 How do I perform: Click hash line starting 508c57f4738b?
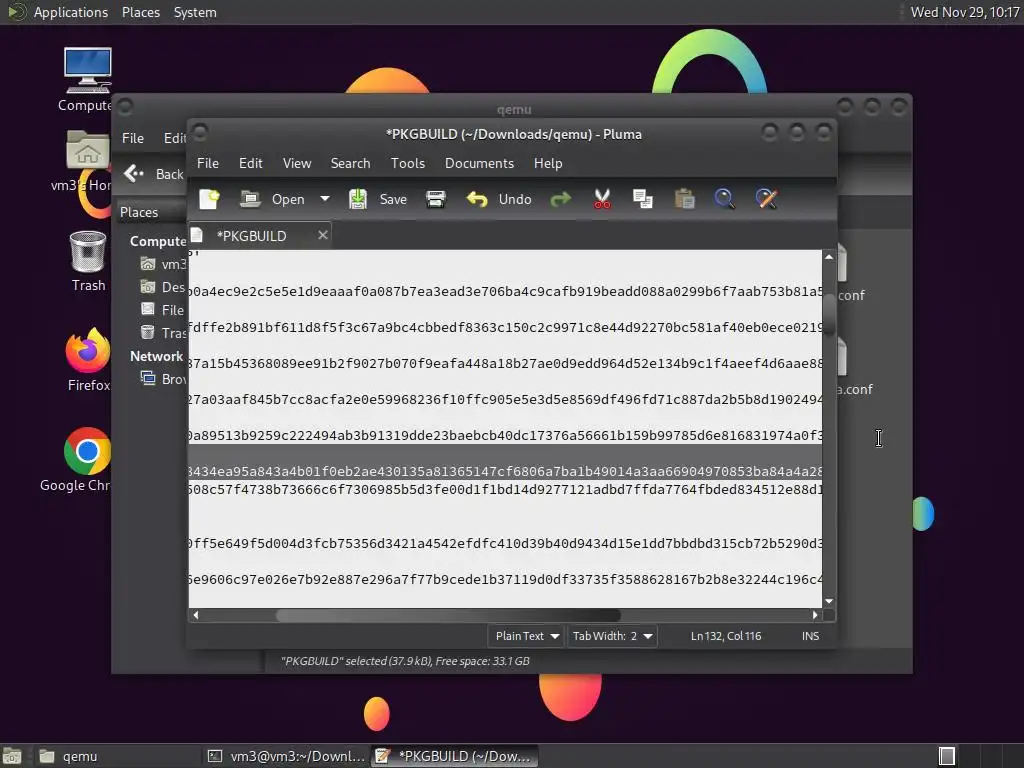pyautogui.click(x=505, y=490)
